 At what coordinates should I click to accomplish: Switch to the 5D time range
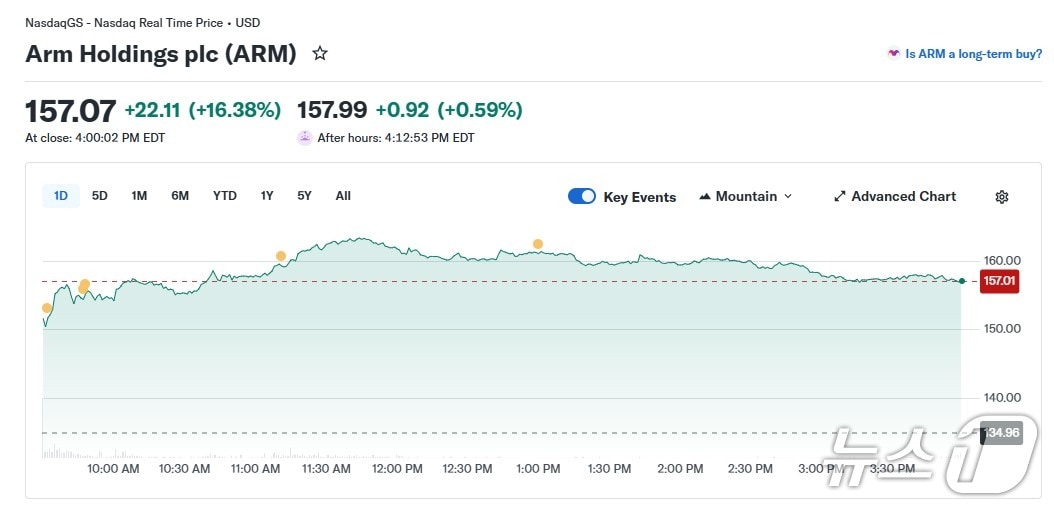click(100, 196)
